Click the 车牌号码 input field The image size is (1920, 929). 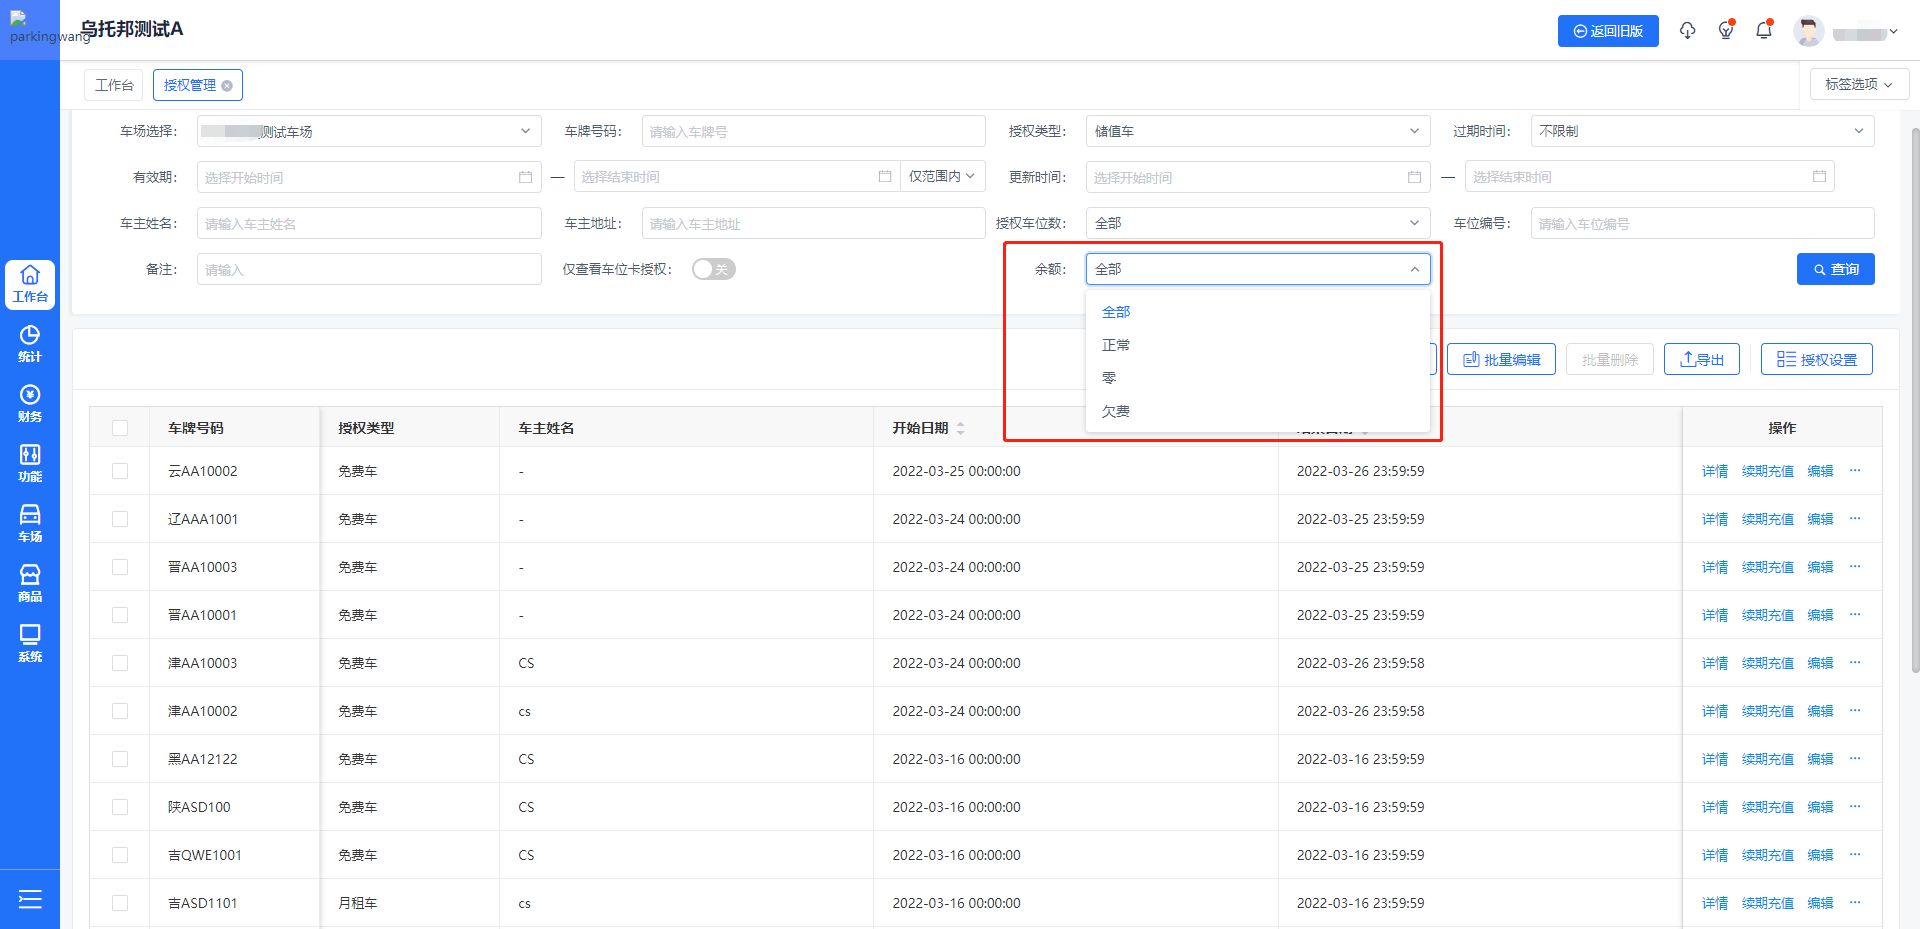pyautogui.click(x=813, y=131)
